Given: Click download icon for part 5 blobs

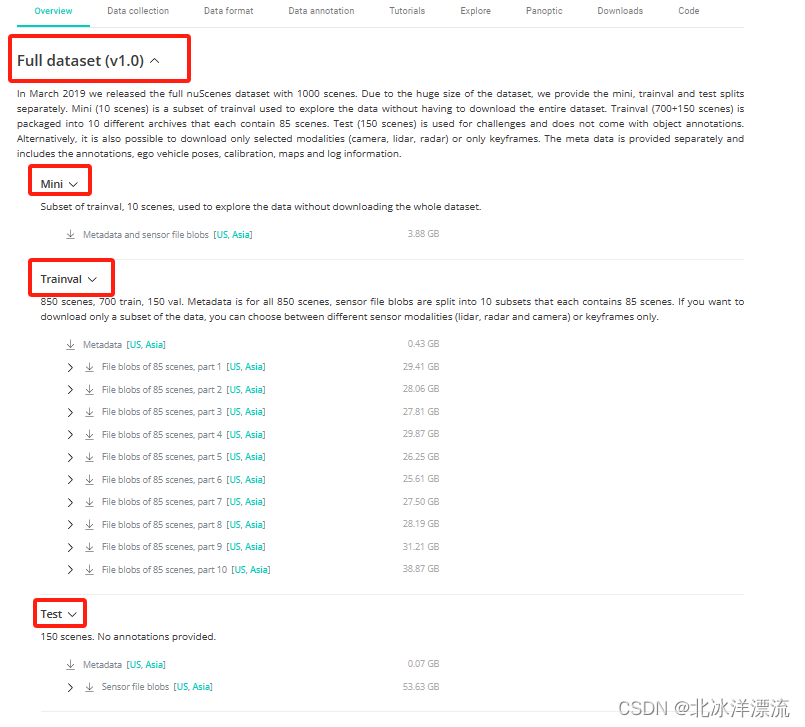Looking at the screenshot, I should [89, 457].
